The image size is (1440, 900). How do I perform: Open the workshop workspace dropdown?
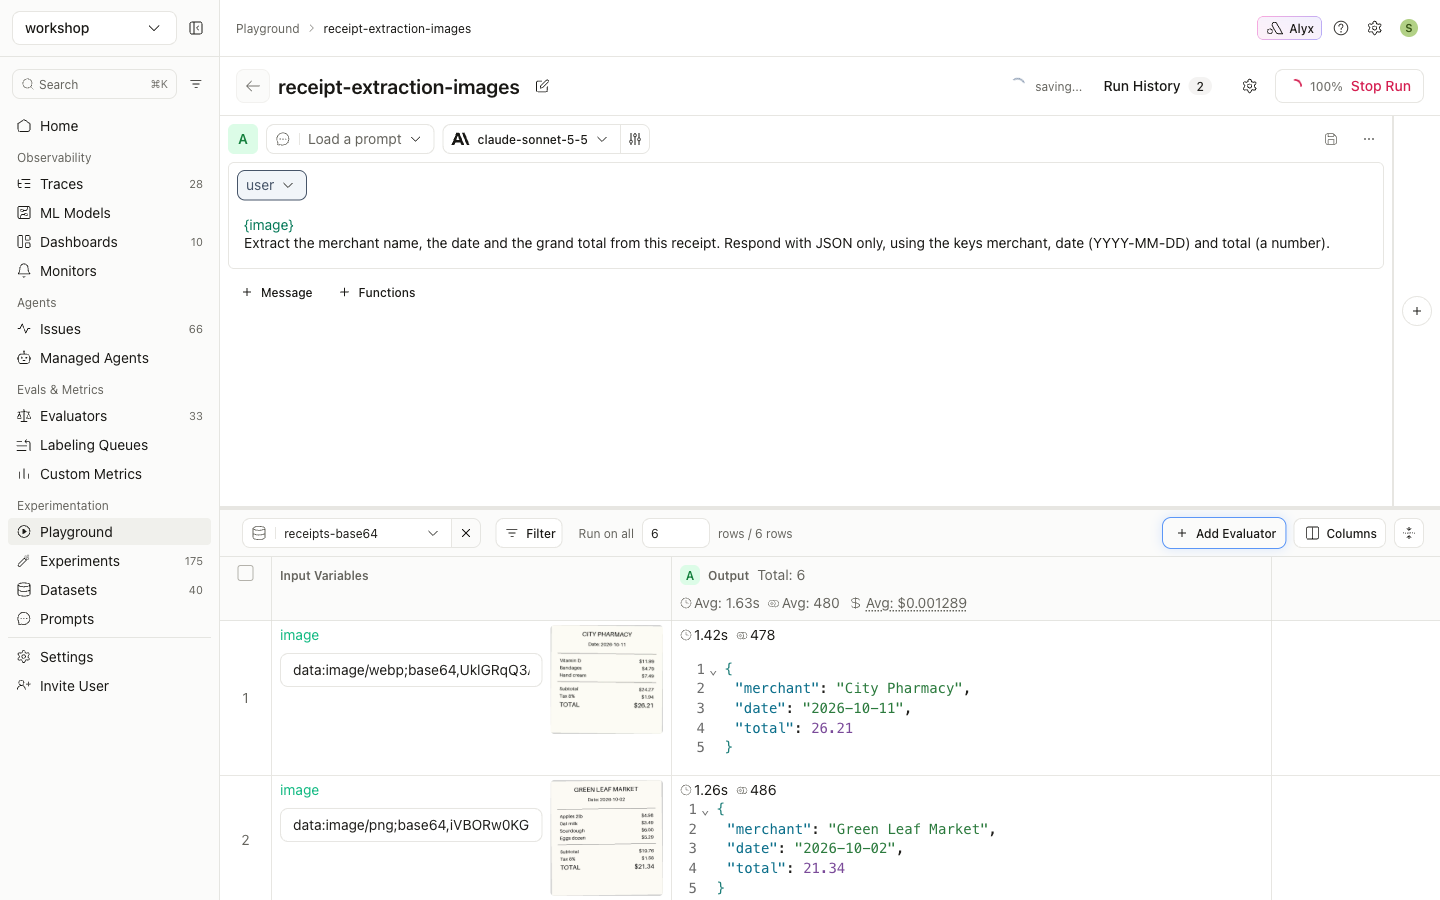(94, 28)
